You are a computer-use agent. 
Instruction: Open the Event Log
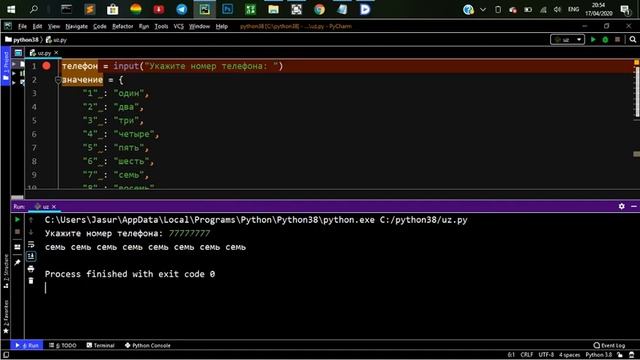pyautogui.click(x=609, y=345)
